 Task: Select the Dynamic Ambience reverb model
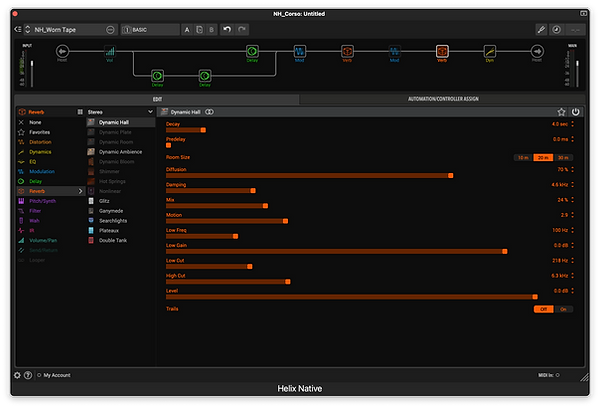click(121, 152)
